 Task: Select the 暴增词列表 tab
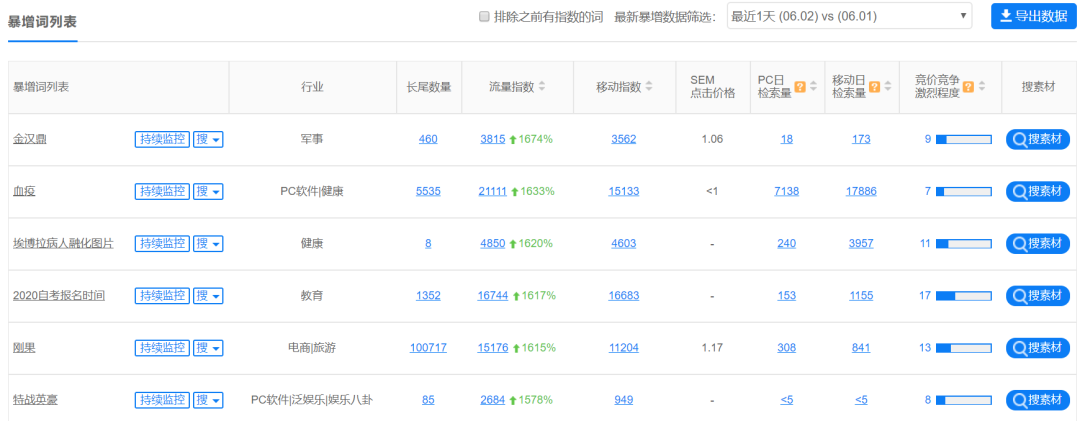point(42,21)
